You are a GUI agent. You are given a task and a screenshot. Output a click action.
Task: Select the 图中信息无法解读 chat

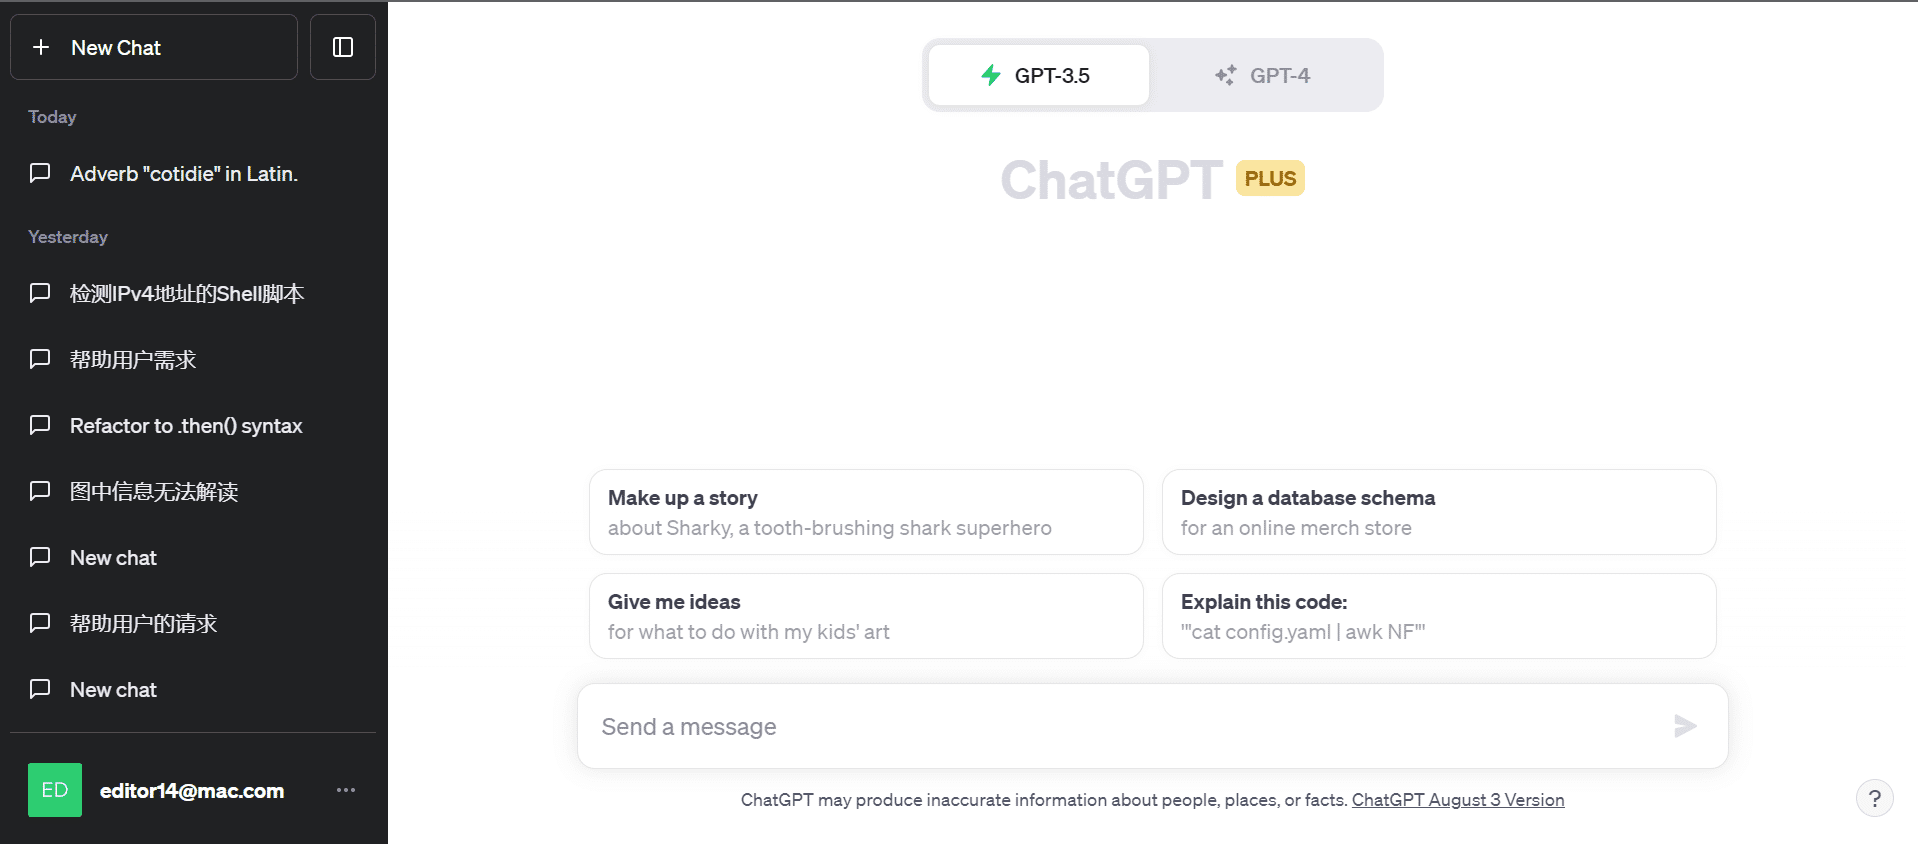[x=154, y=492]
